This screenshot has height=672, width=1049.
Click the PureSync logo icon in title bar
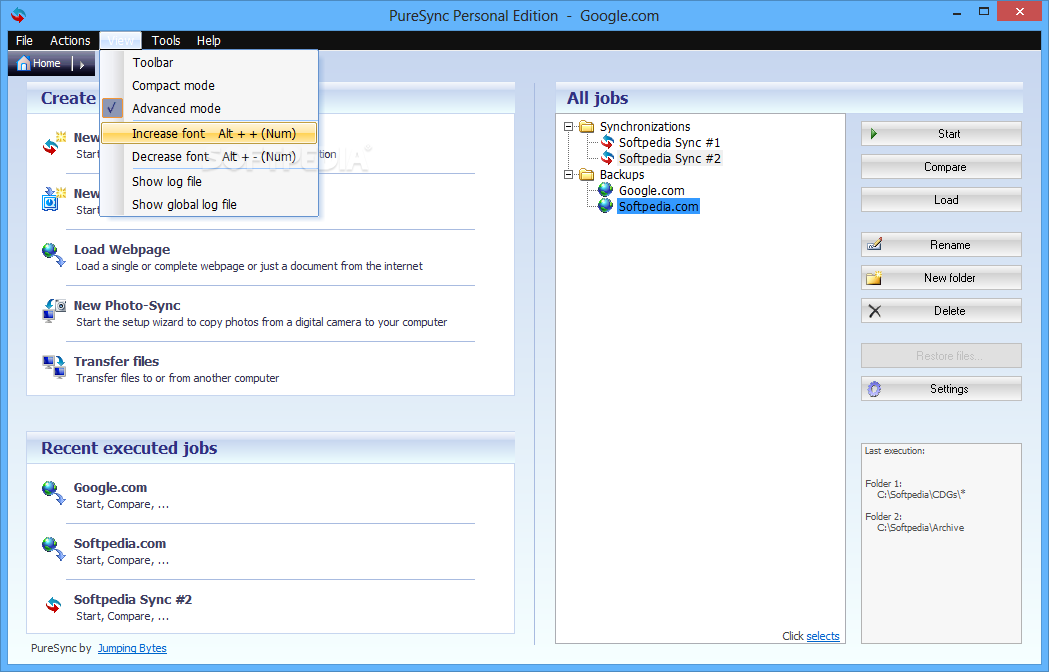18,15
